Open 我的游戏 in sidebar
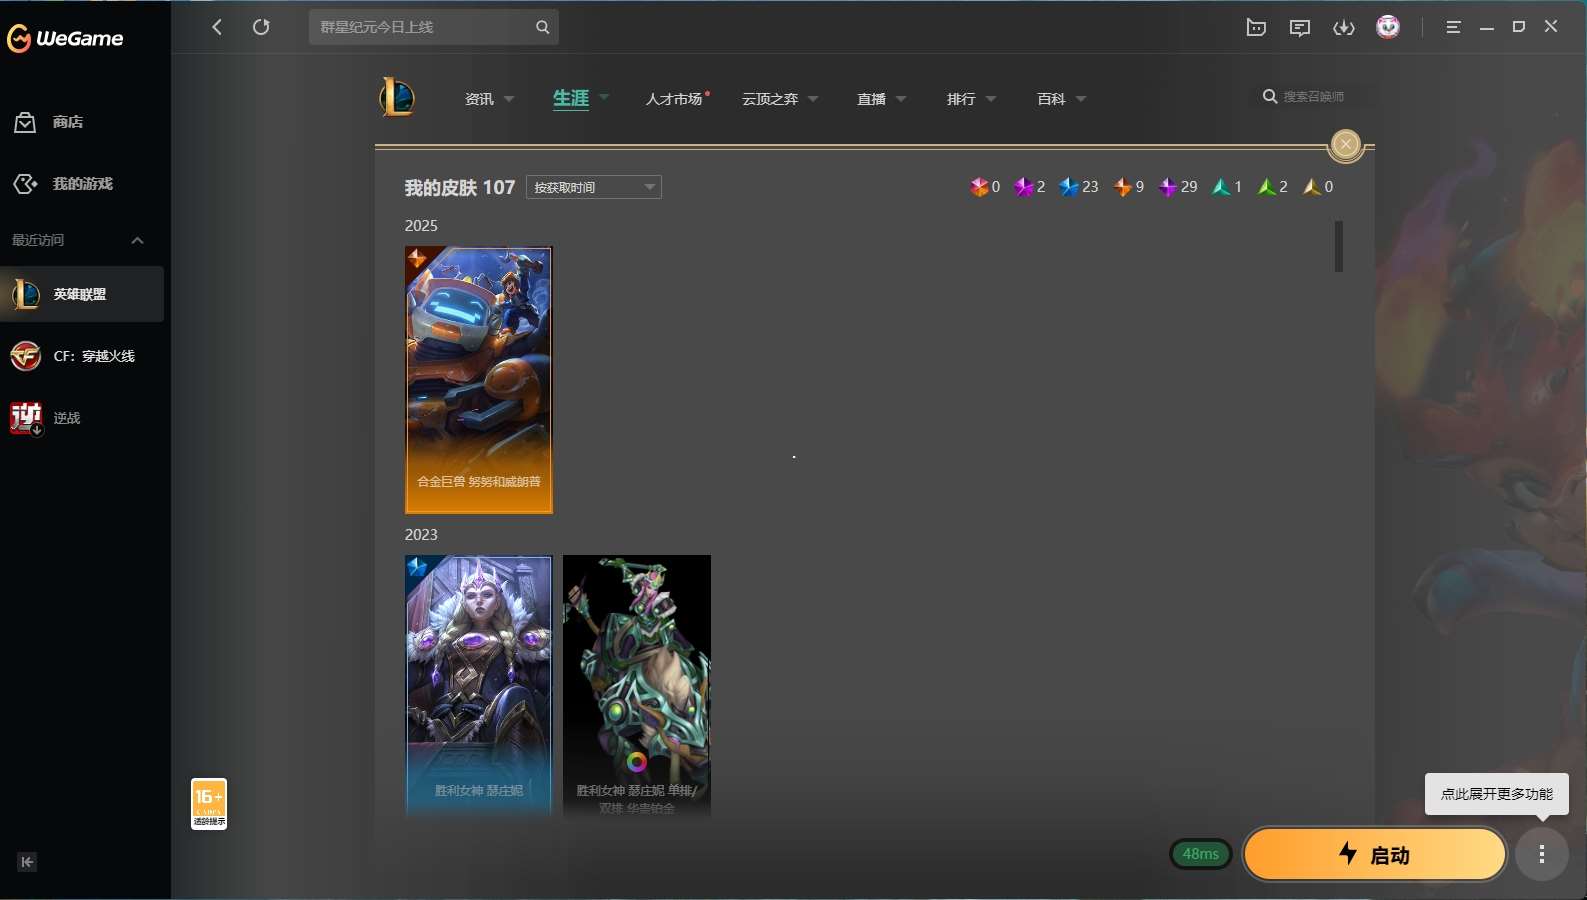The image size is (1587, 900). coord(82,184)
